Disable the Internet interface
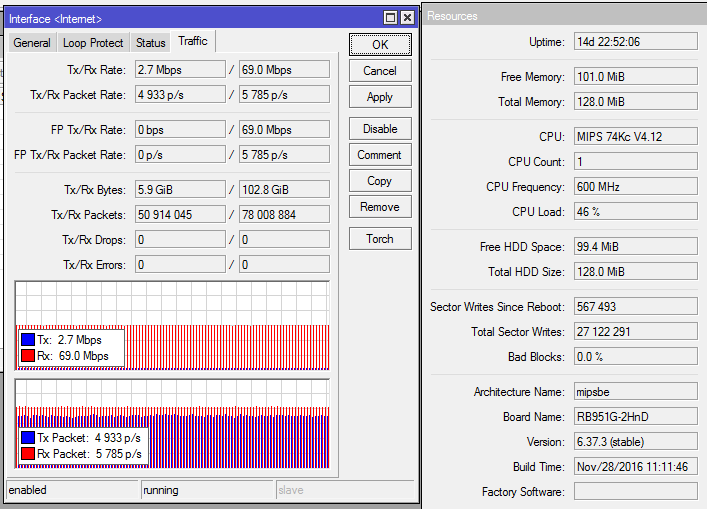This screenshot has width=707, height=509. tap(379, 129)
